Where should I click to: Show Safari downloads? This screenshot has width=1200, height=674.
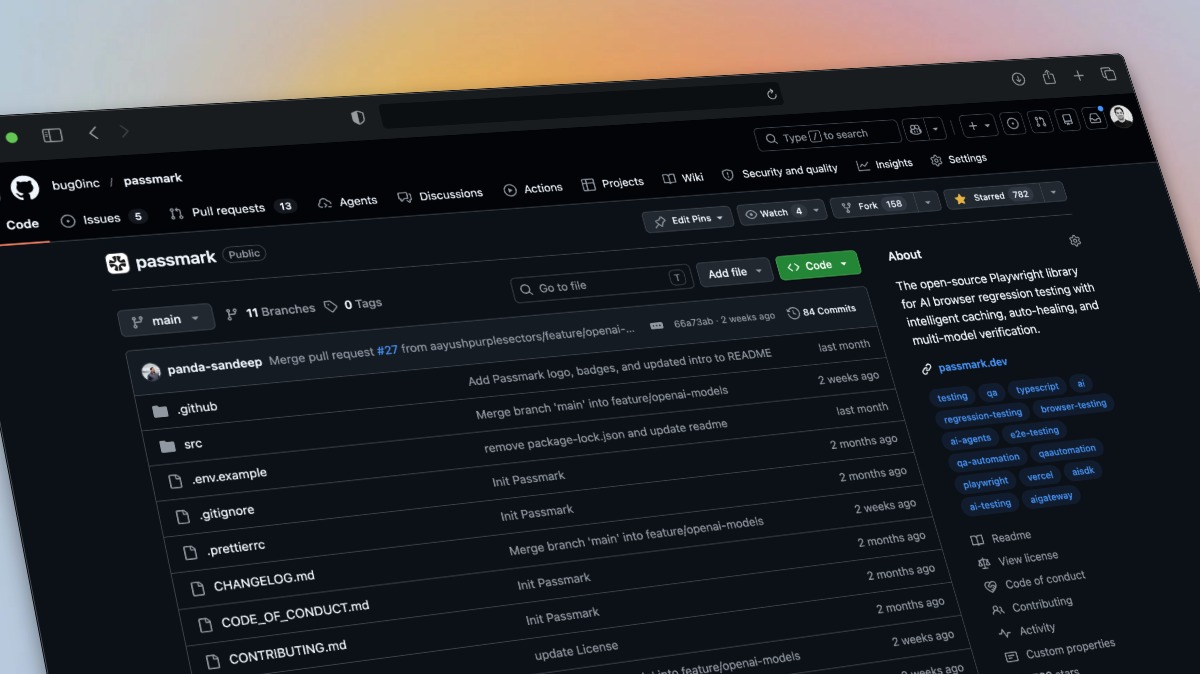[1018, 79]
